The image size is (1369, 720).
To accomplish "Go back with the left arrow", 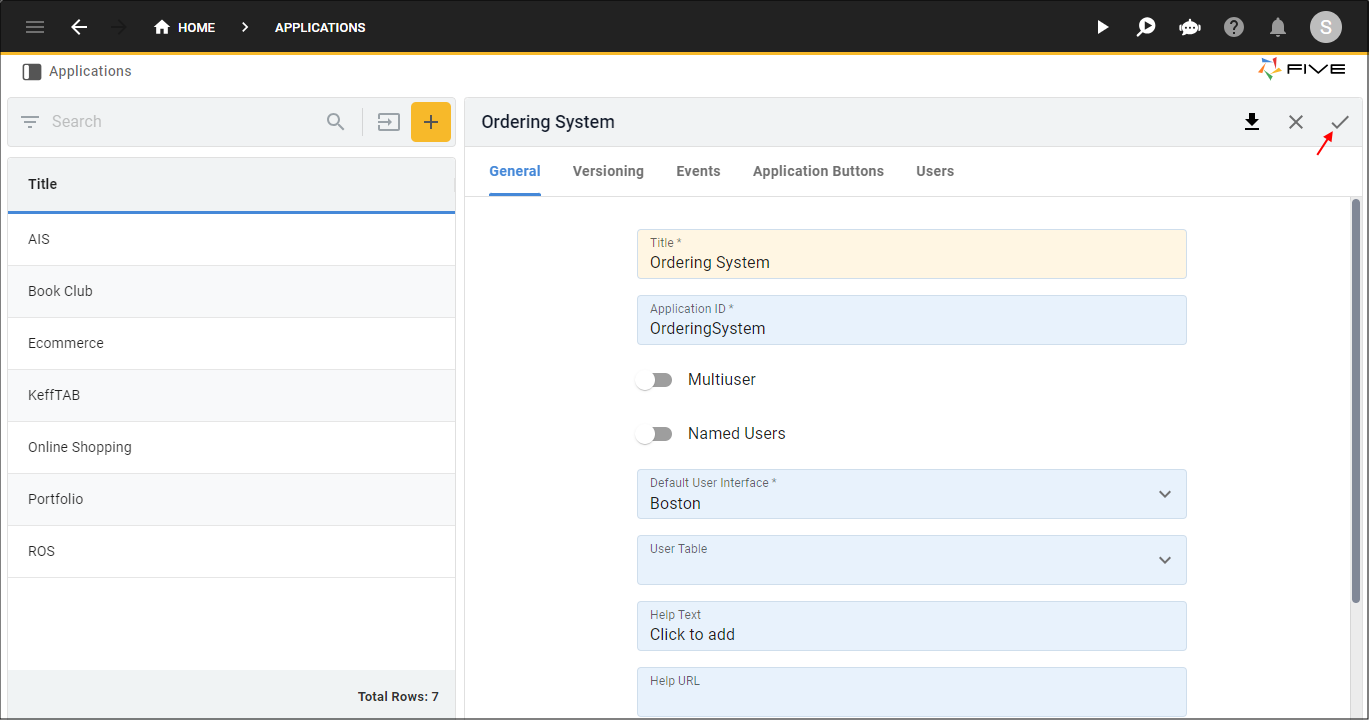I will point(79,27).
